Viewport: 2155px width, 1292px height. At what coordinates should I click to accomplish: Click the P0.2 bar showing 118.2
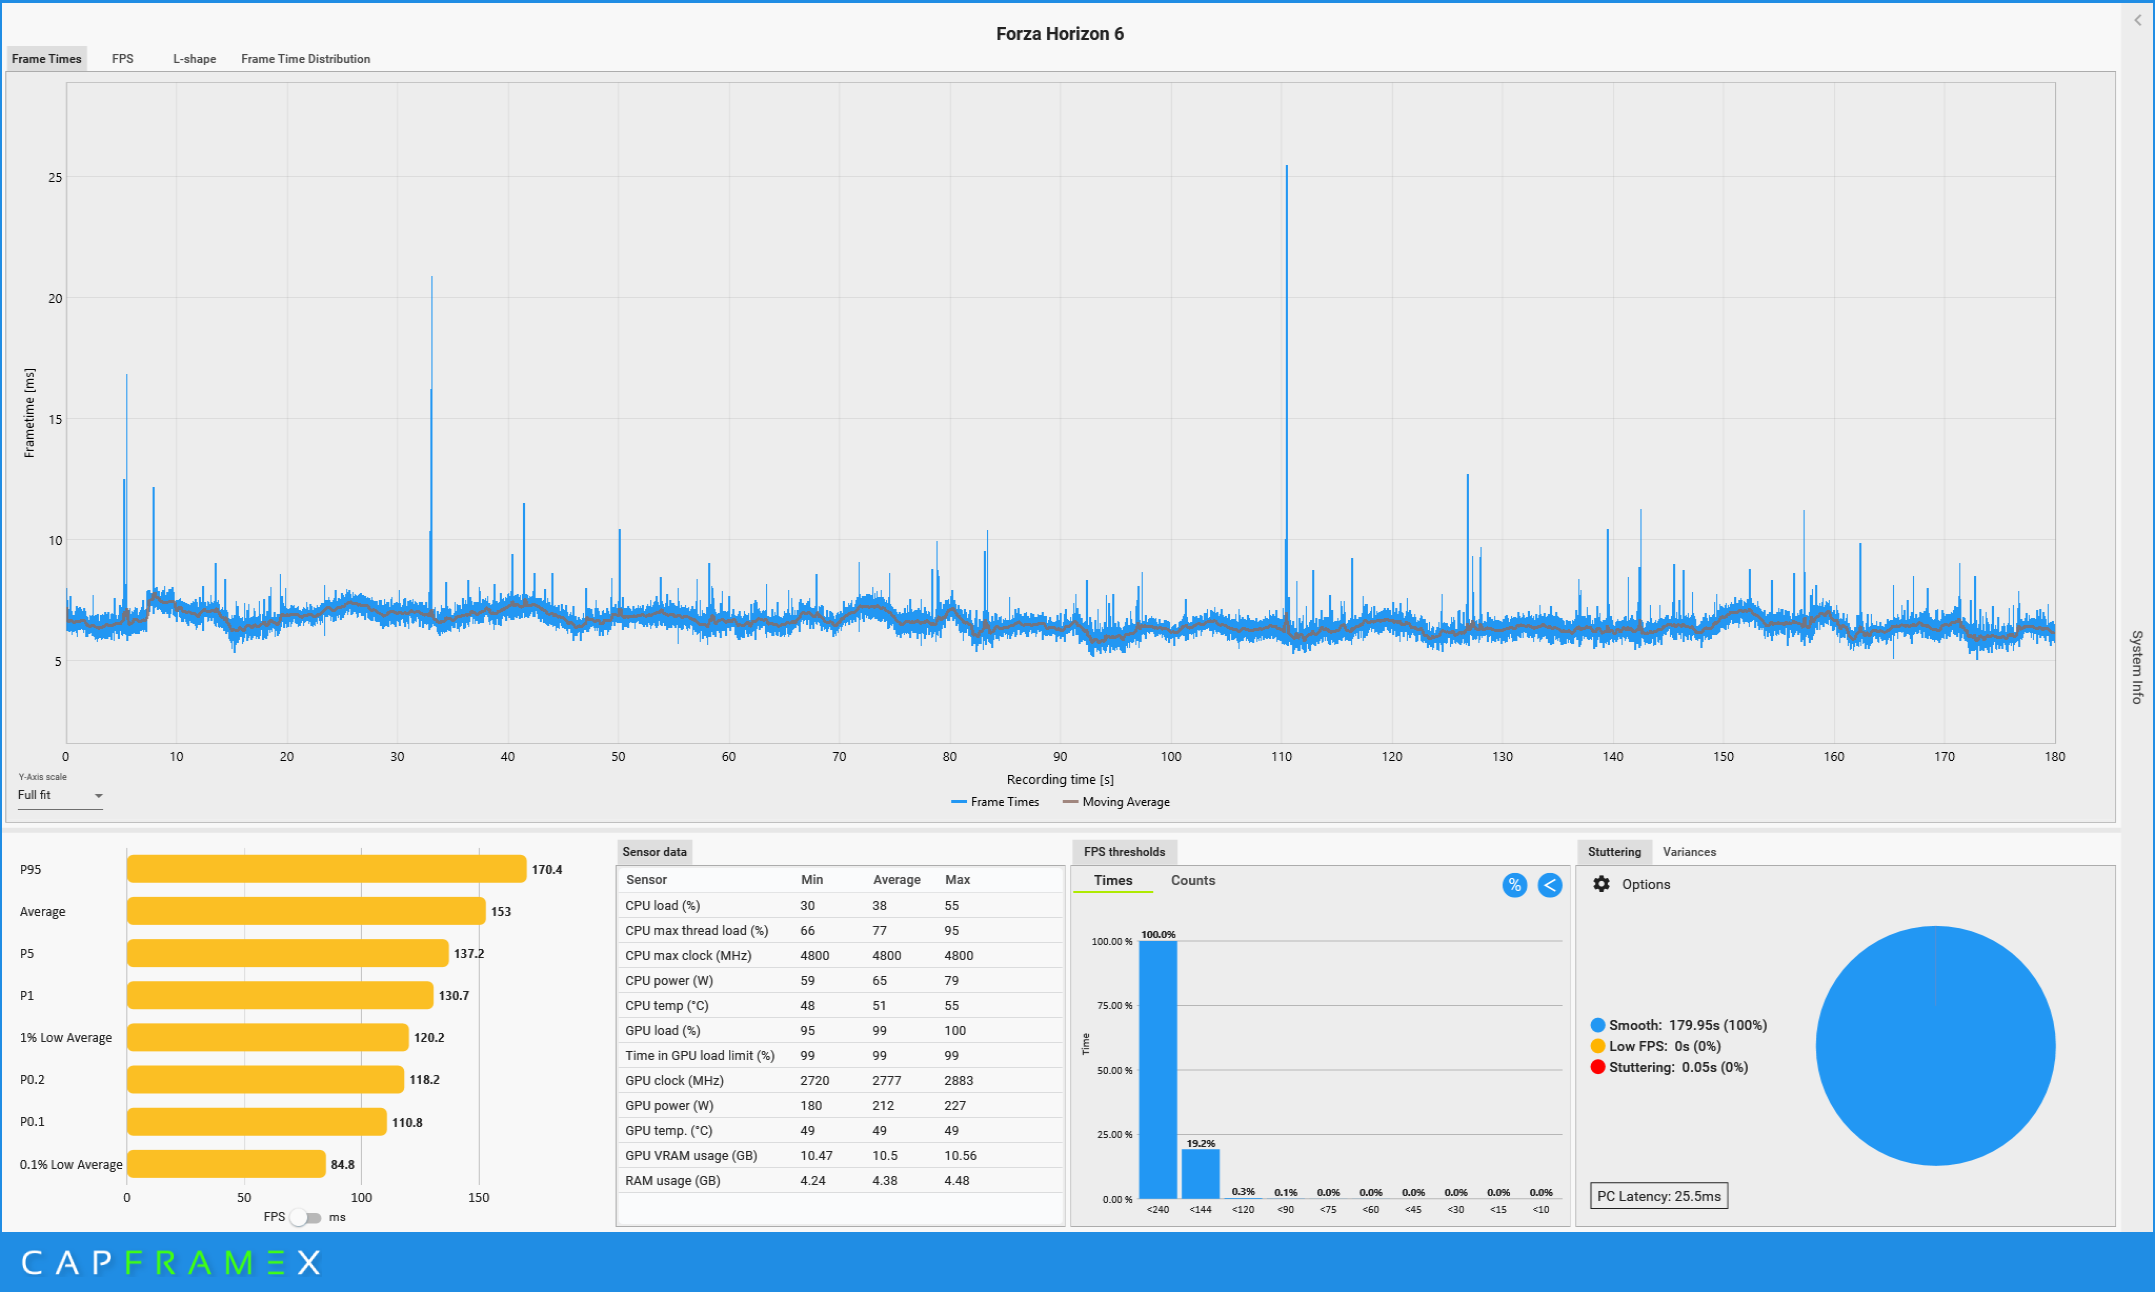pos(265,1079)
